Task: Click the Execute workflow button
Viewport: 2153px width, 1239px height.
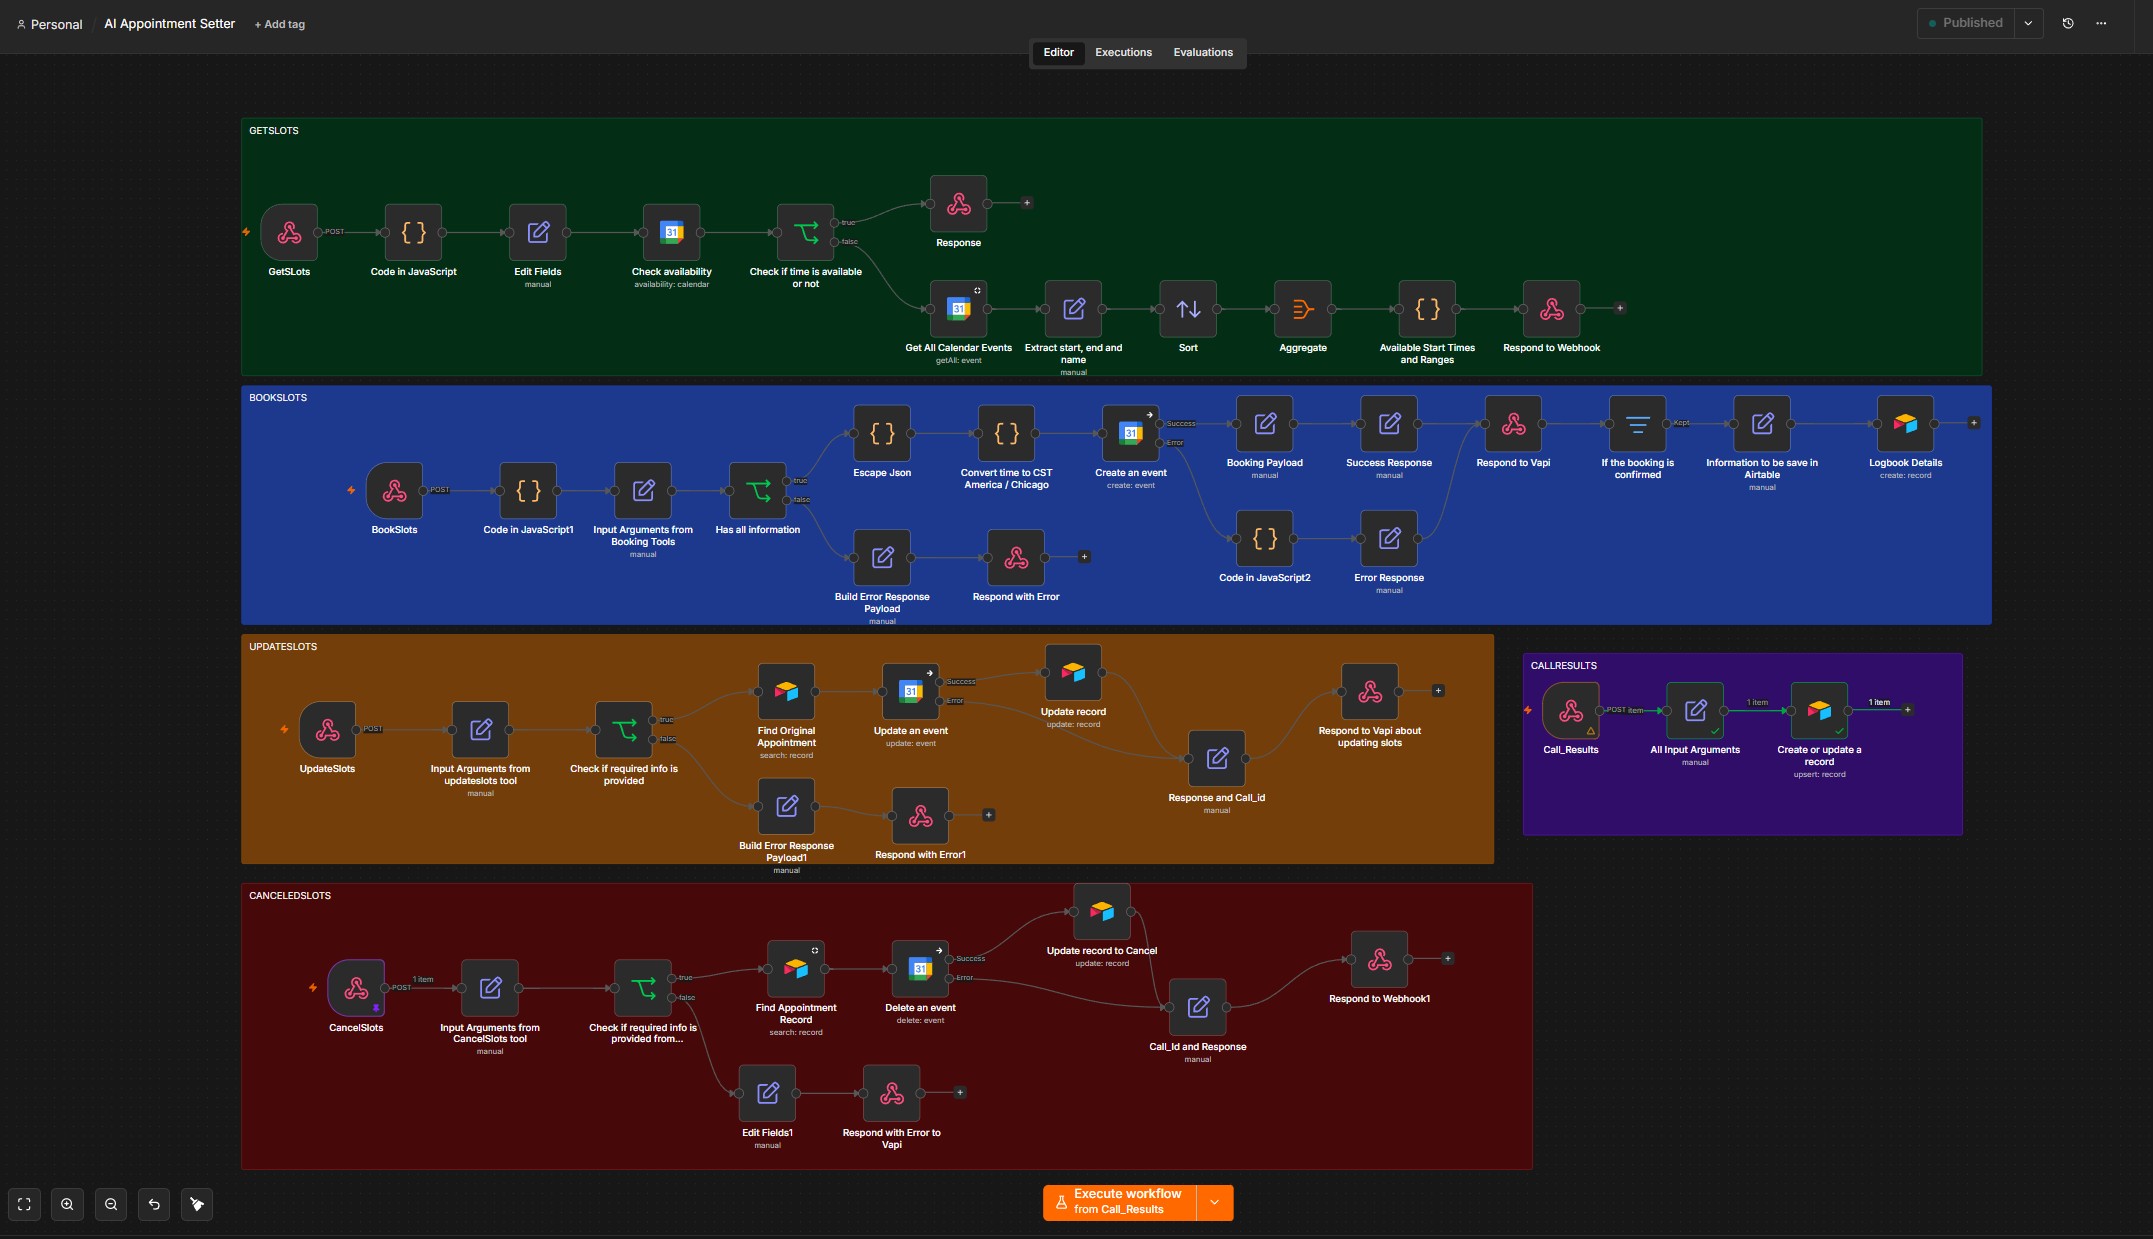Action: point(1119,1203)
